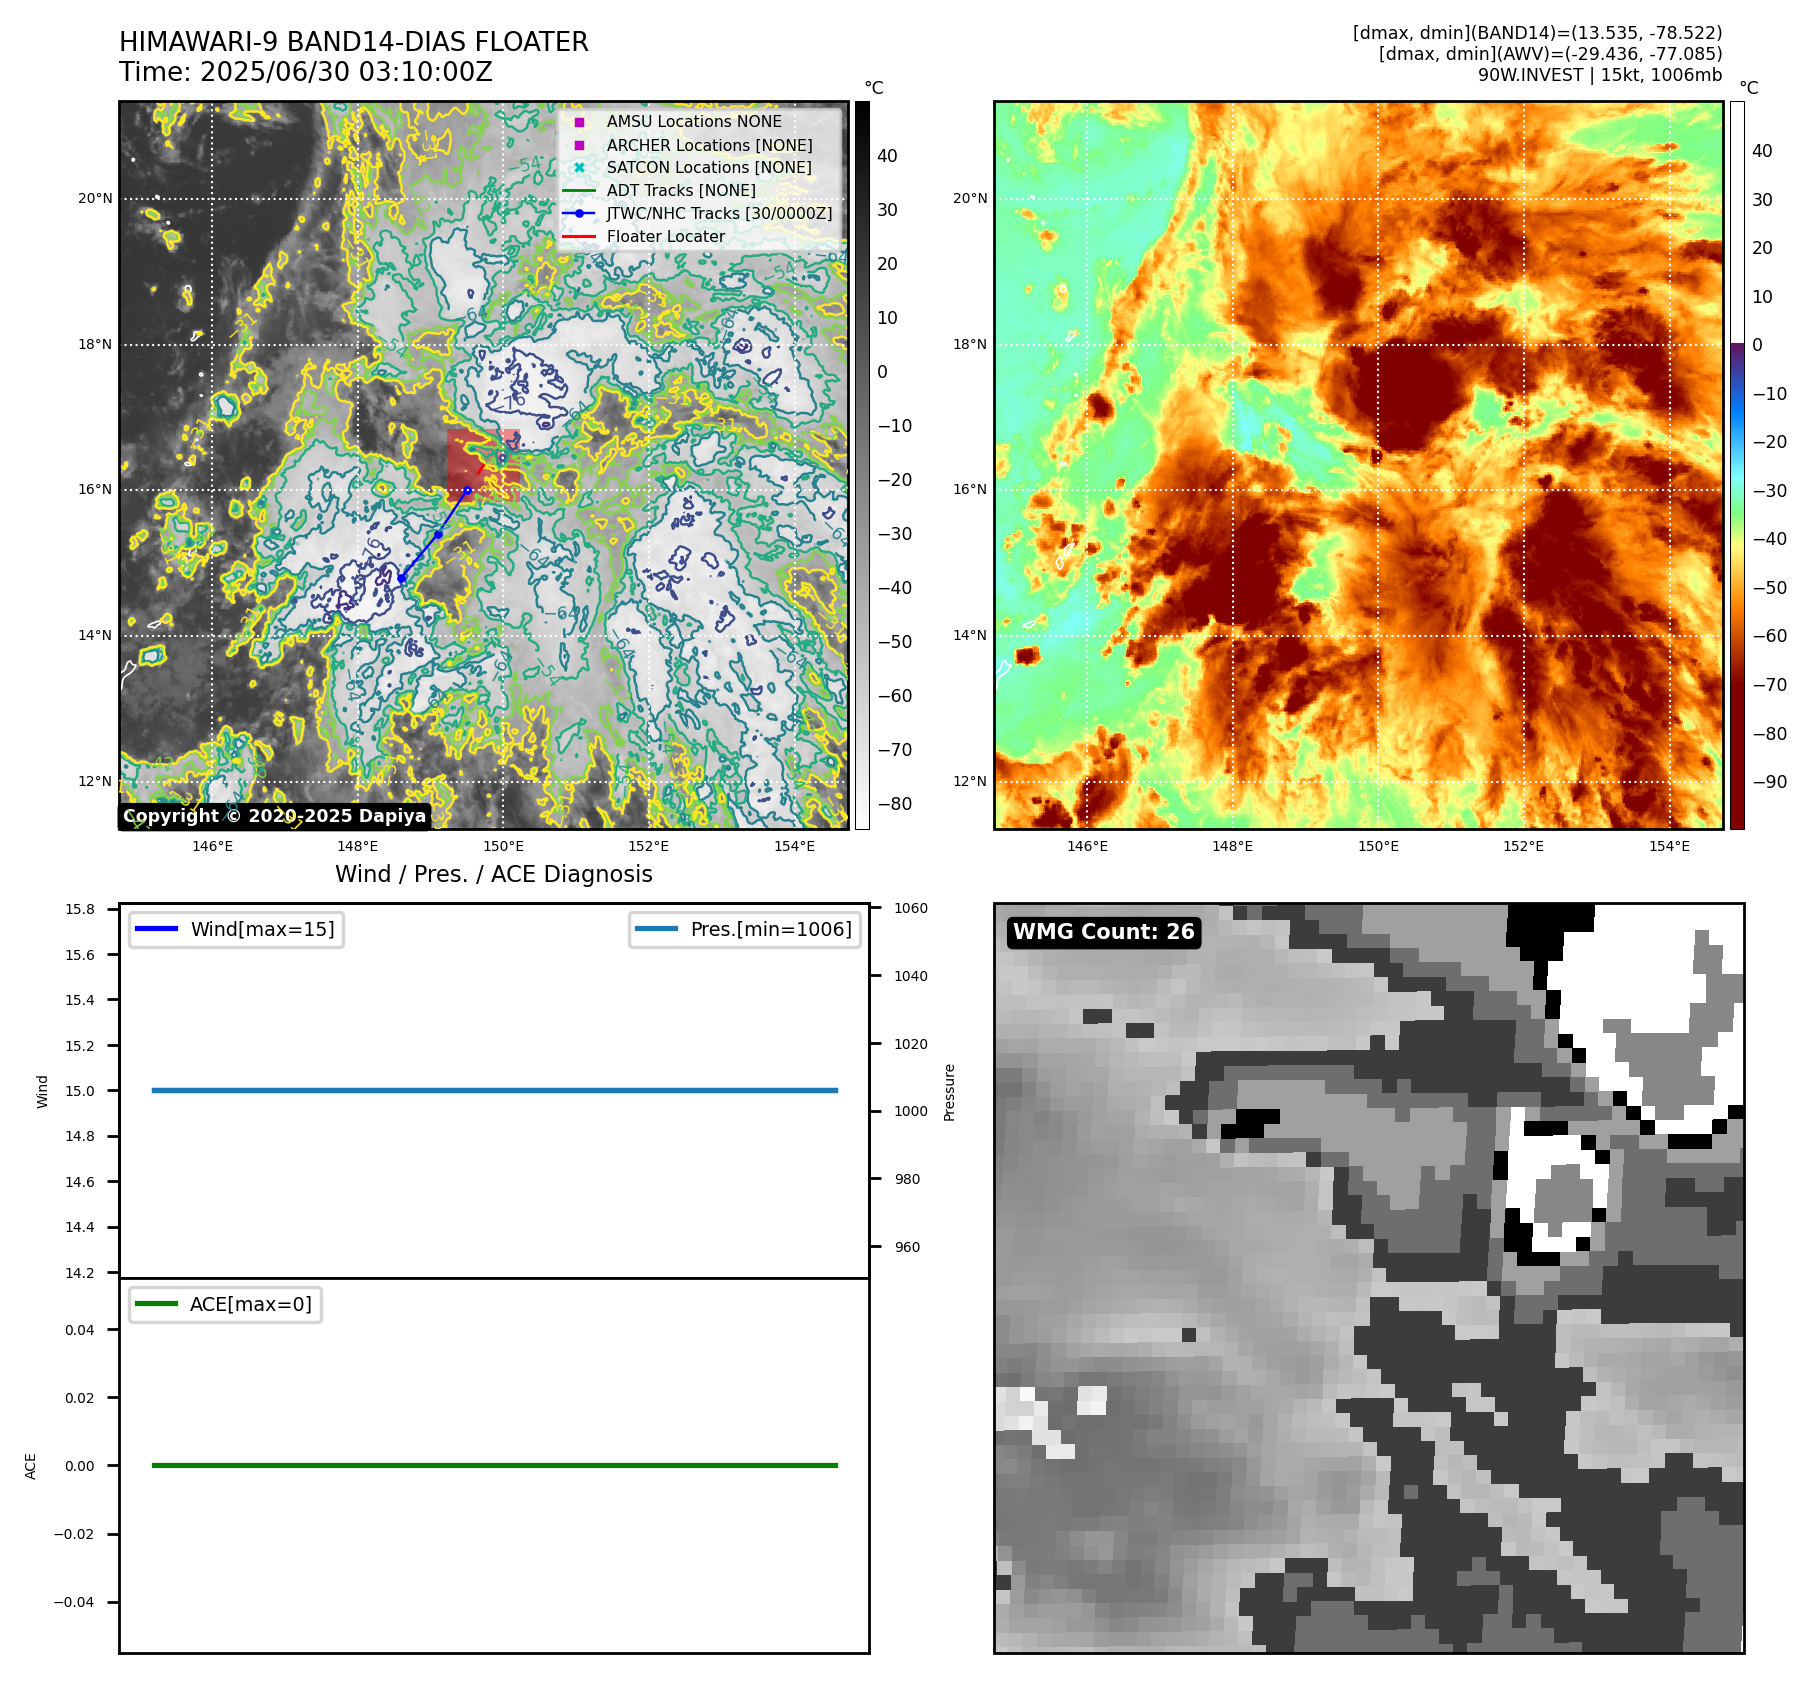Click the 'ACE' axis label

[x=31, y=1466]
